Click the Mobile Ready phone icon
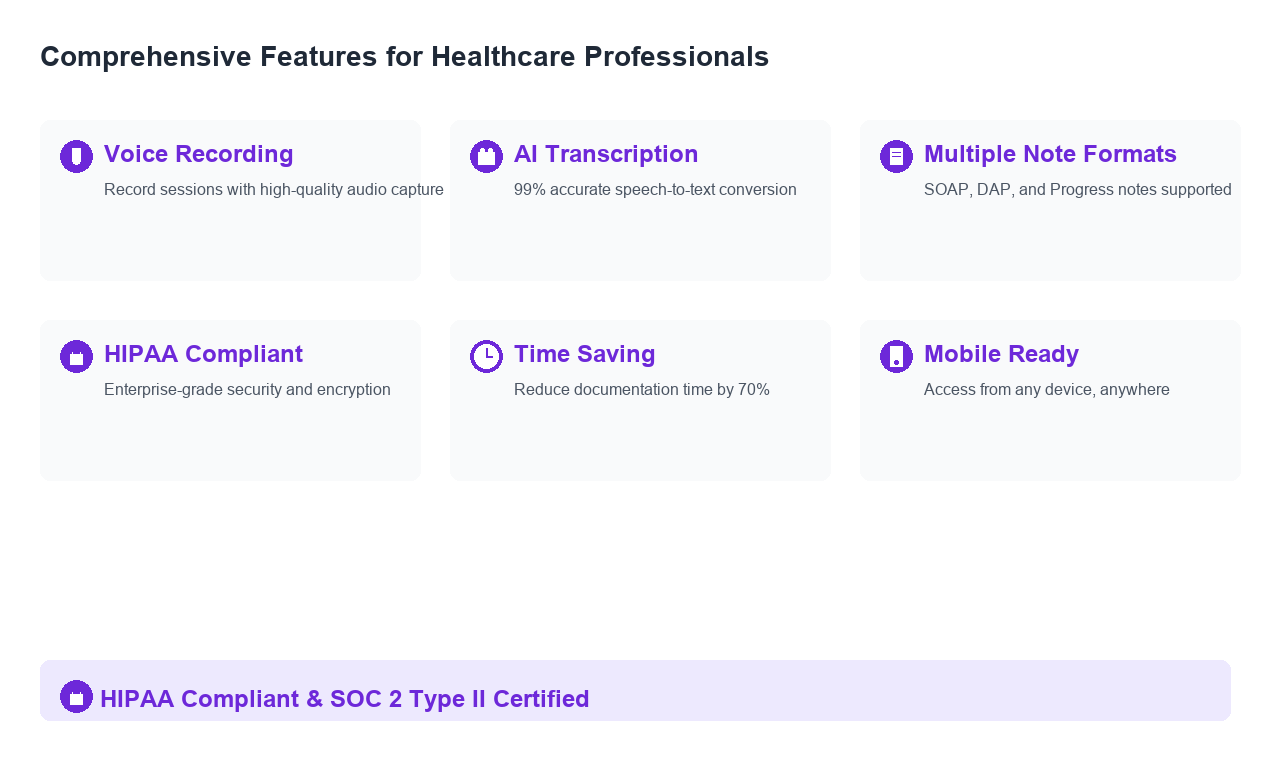Image resolution: width=1270 pixels, height=760 pixels. pyautogui.click(x=896, y=356)
